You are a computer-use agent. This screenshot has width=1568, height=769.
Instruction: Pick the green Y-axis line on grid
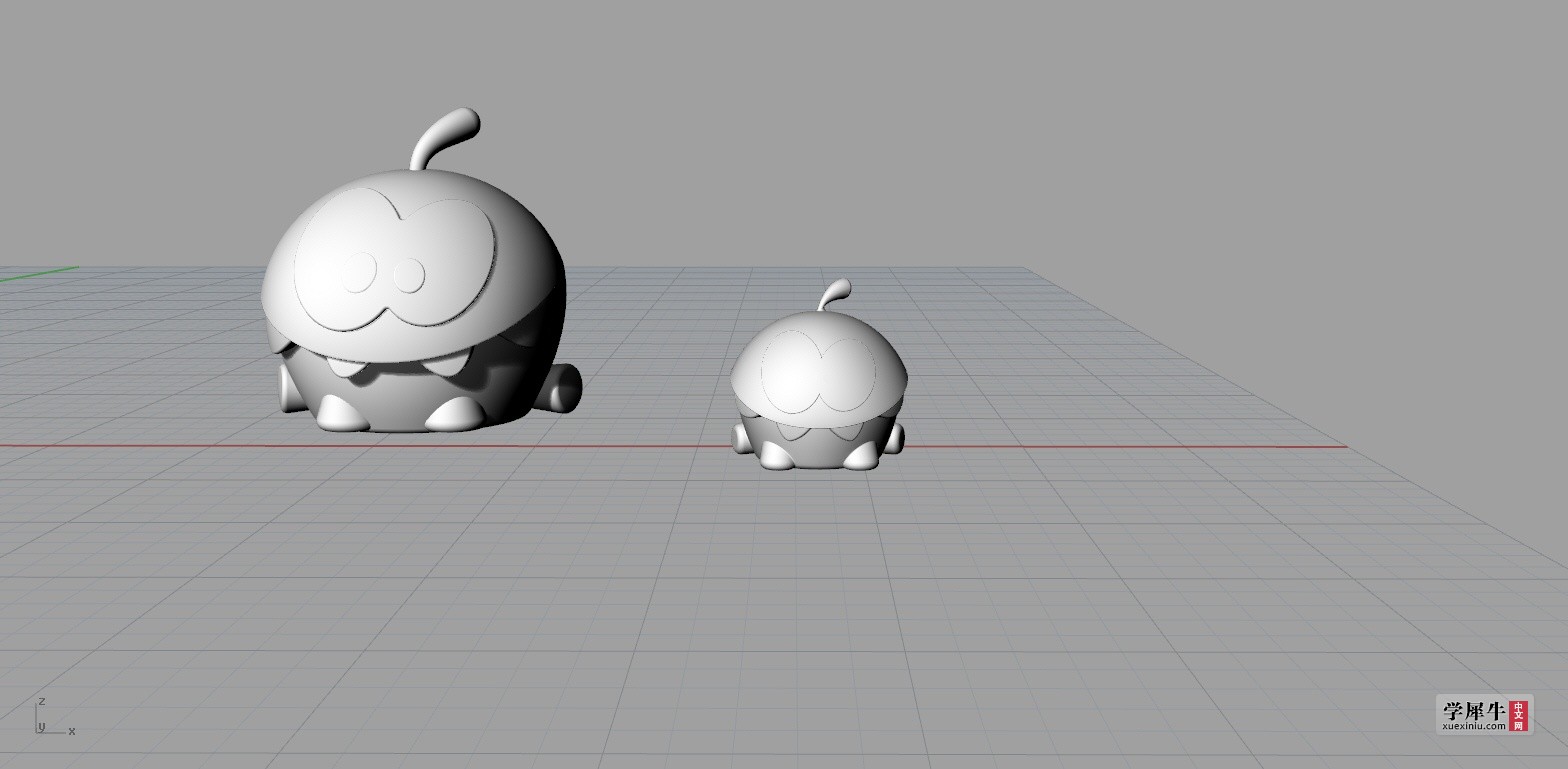pyautogui.click(x=38, y=273)
